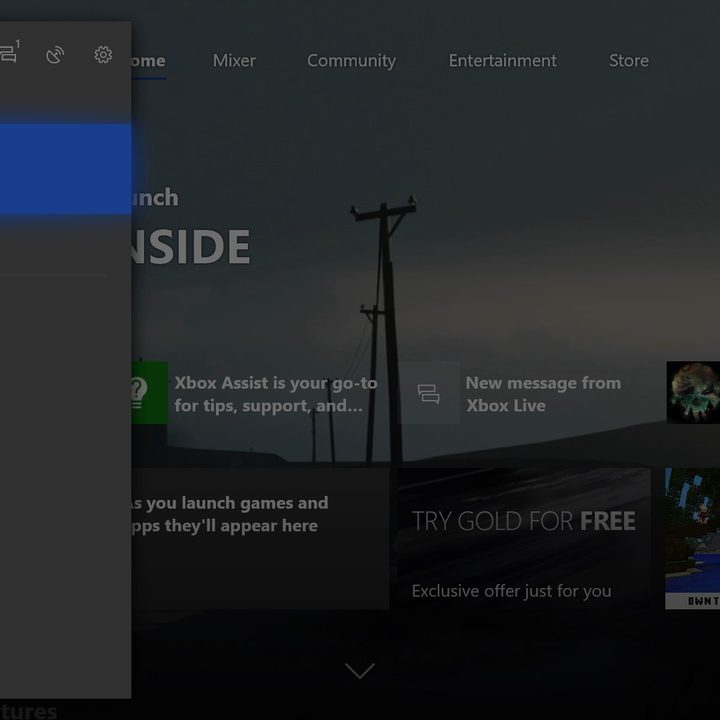Viewport: 720px width, 720px height.
Task: Select the highlighted blue guide item
Action: [66, 169]
